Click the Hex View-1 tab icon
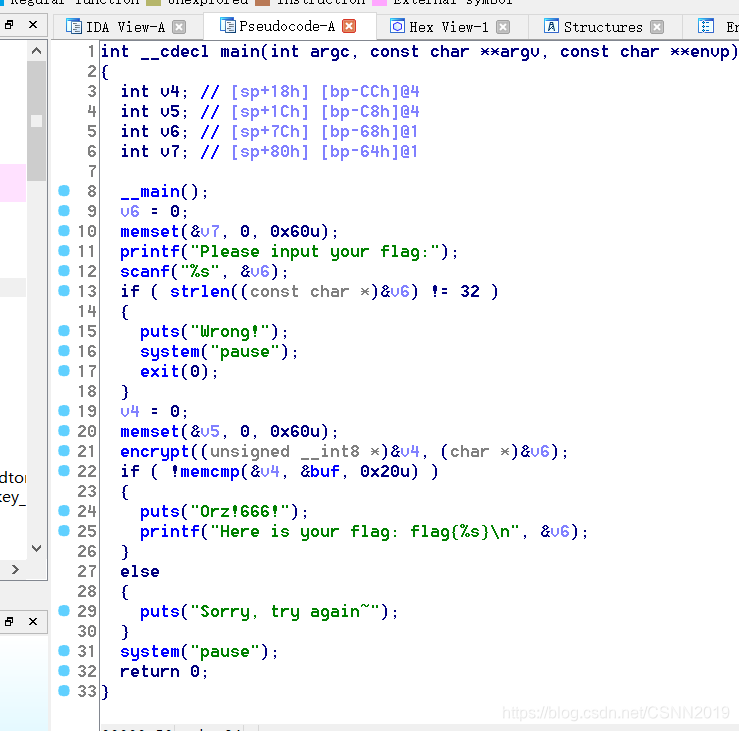Viewport: 739px width, 731px height. pos(397,26)
